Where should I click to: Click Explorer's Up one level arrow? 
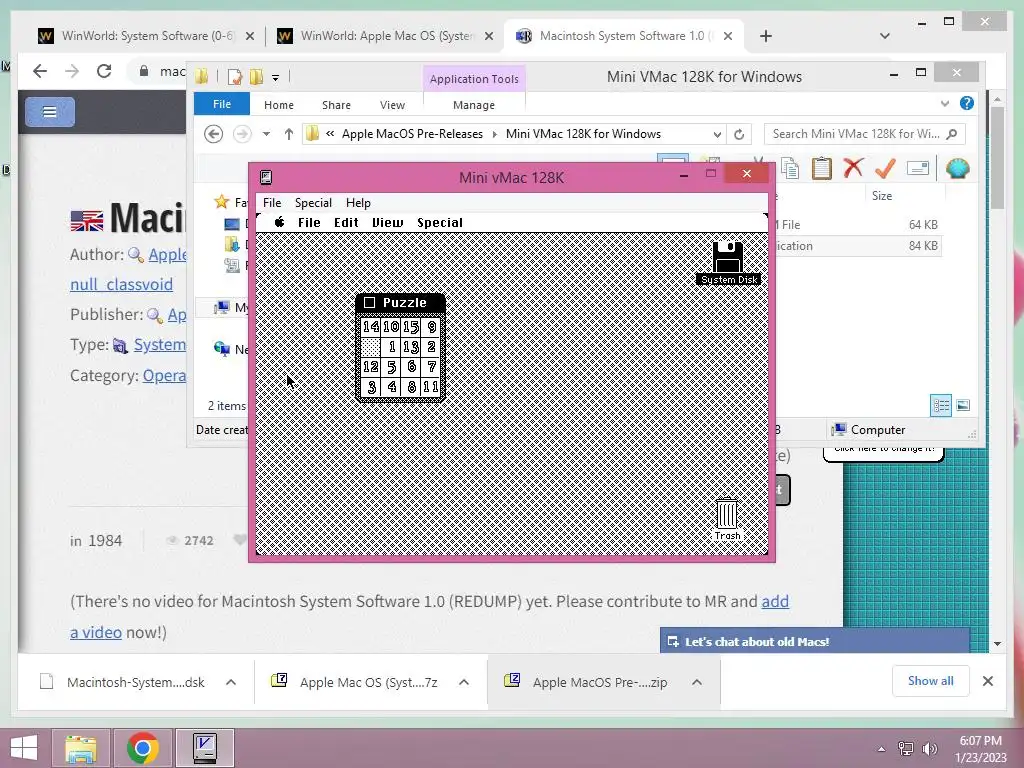tap(289, 134)
